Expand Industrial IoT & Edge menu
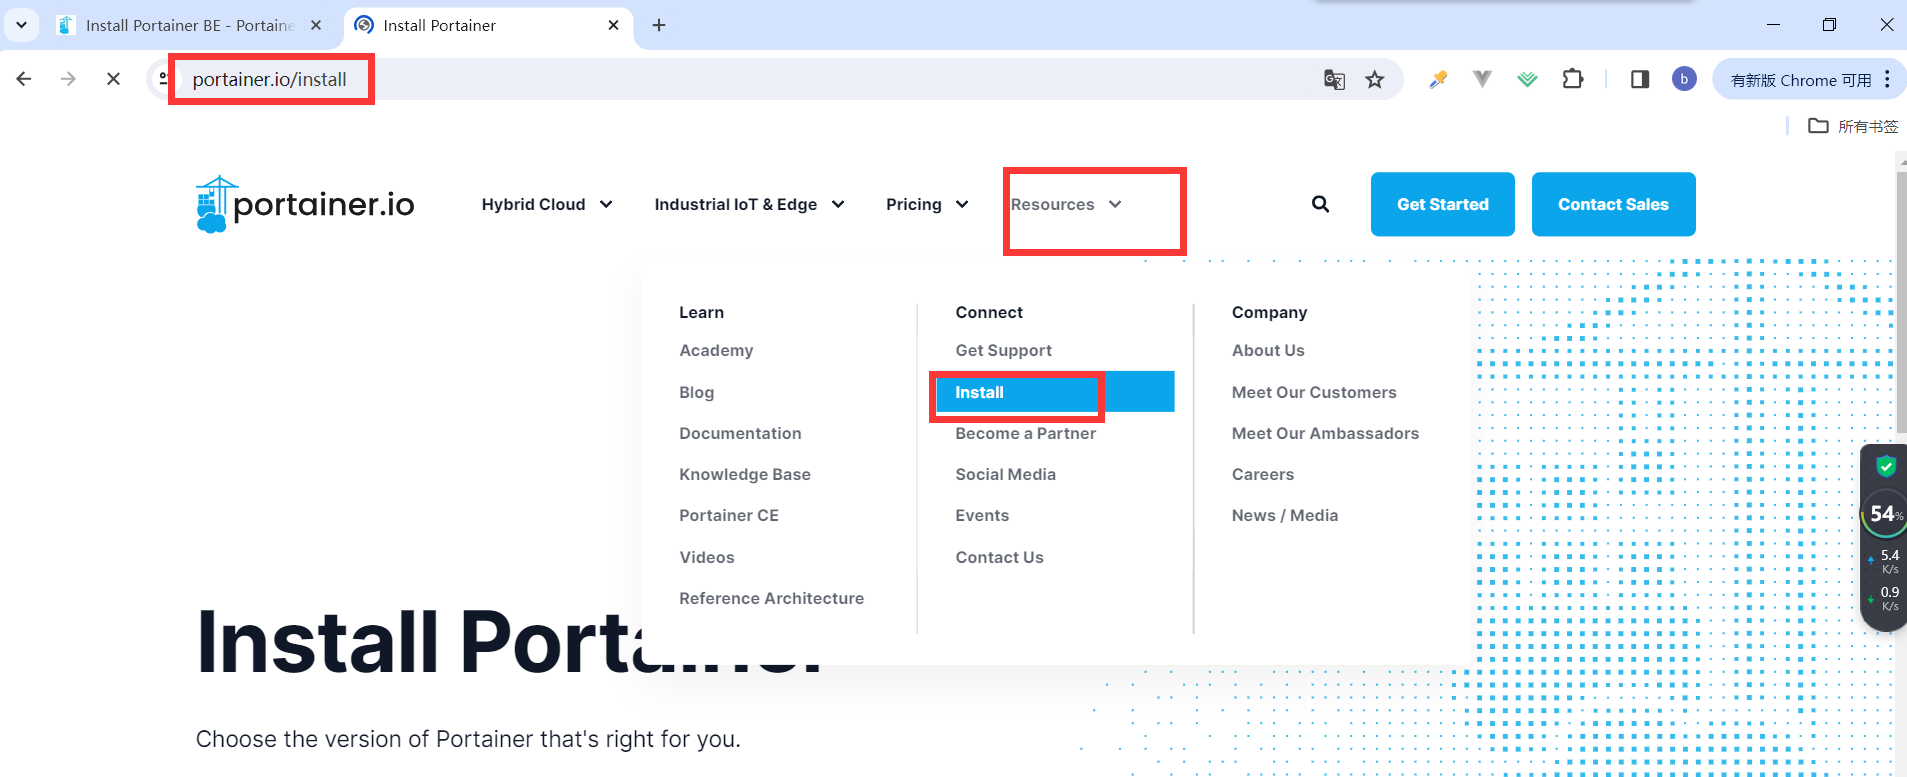 pos(750,204)
